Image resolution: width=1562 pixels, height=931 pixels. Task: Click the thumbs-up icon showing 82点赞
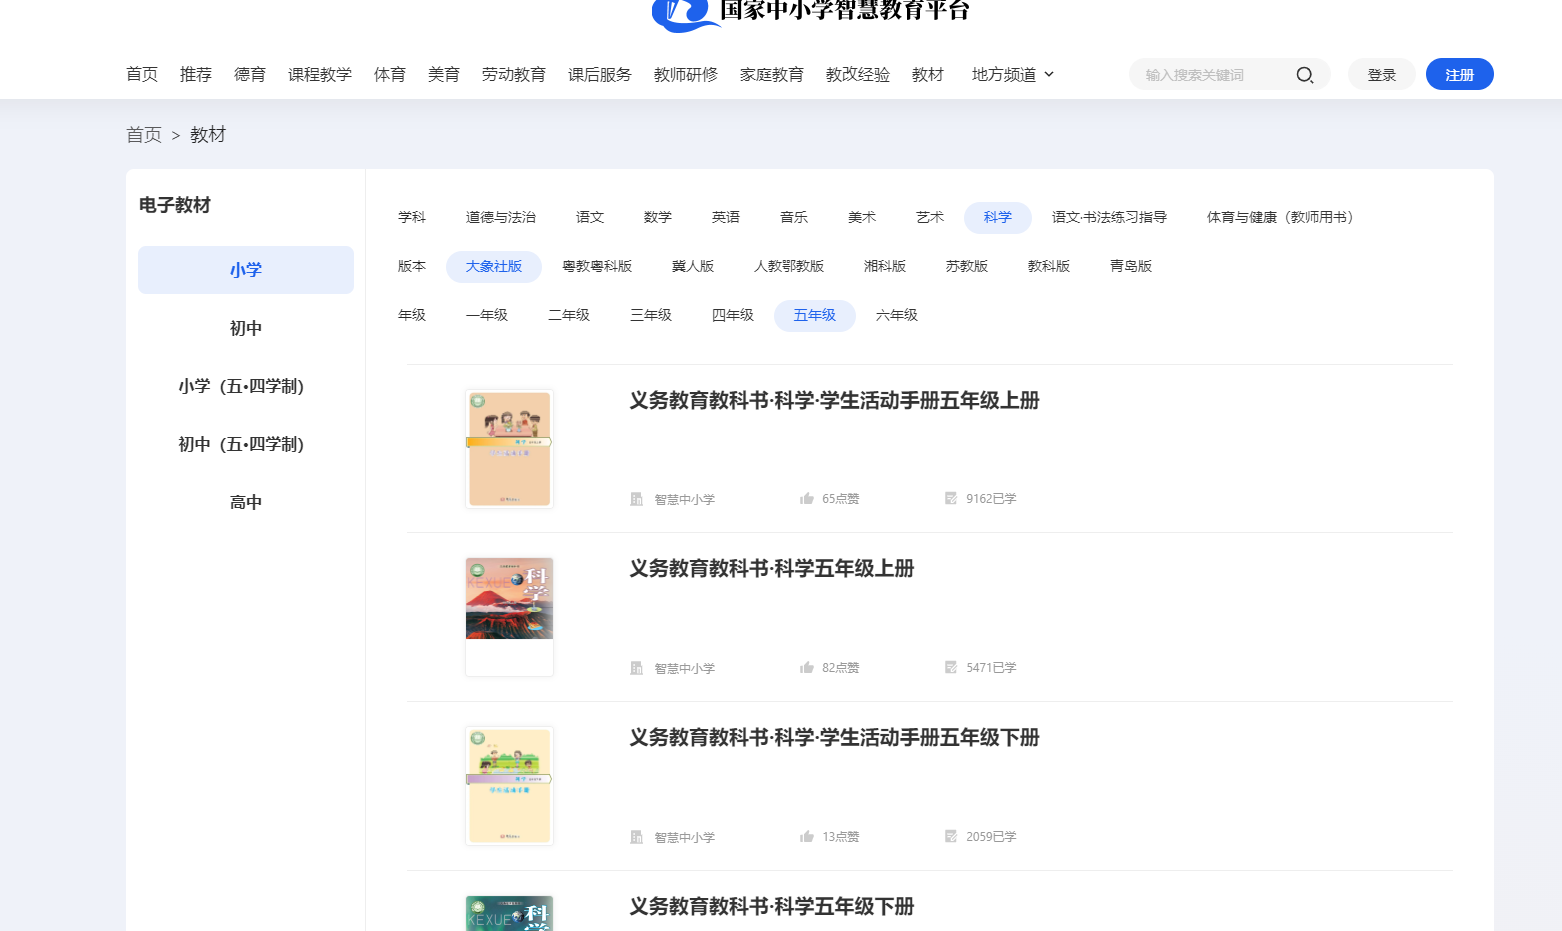point(808,667)
